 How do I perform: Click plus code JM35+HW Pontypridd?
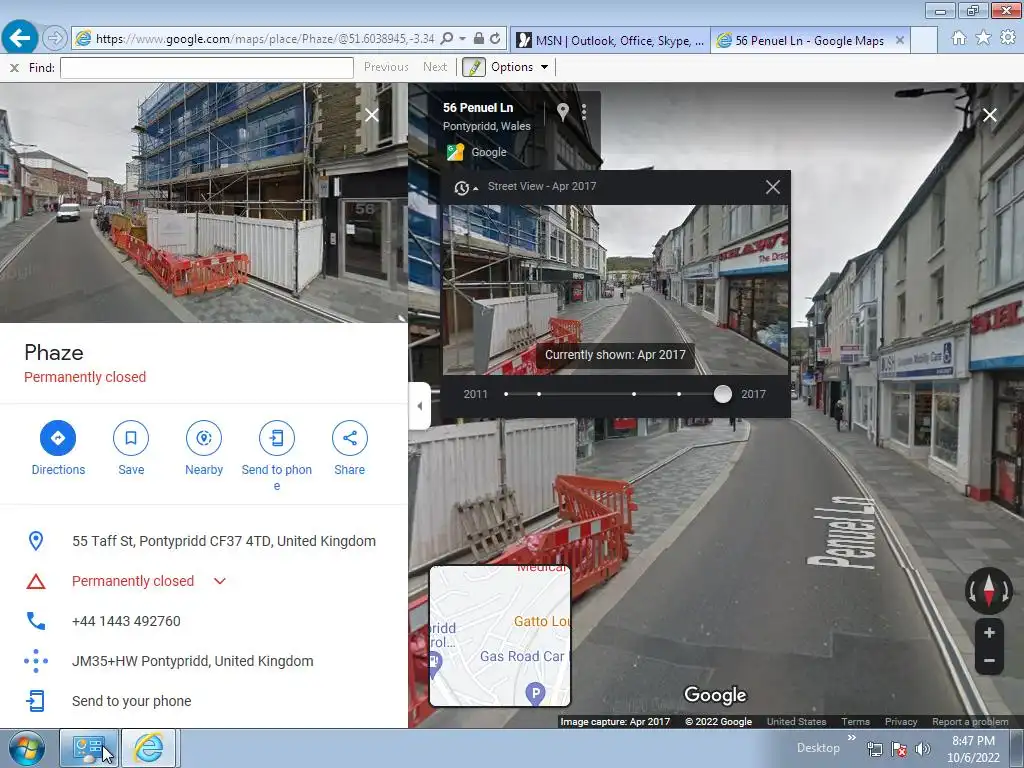click(x=193, y=661)
